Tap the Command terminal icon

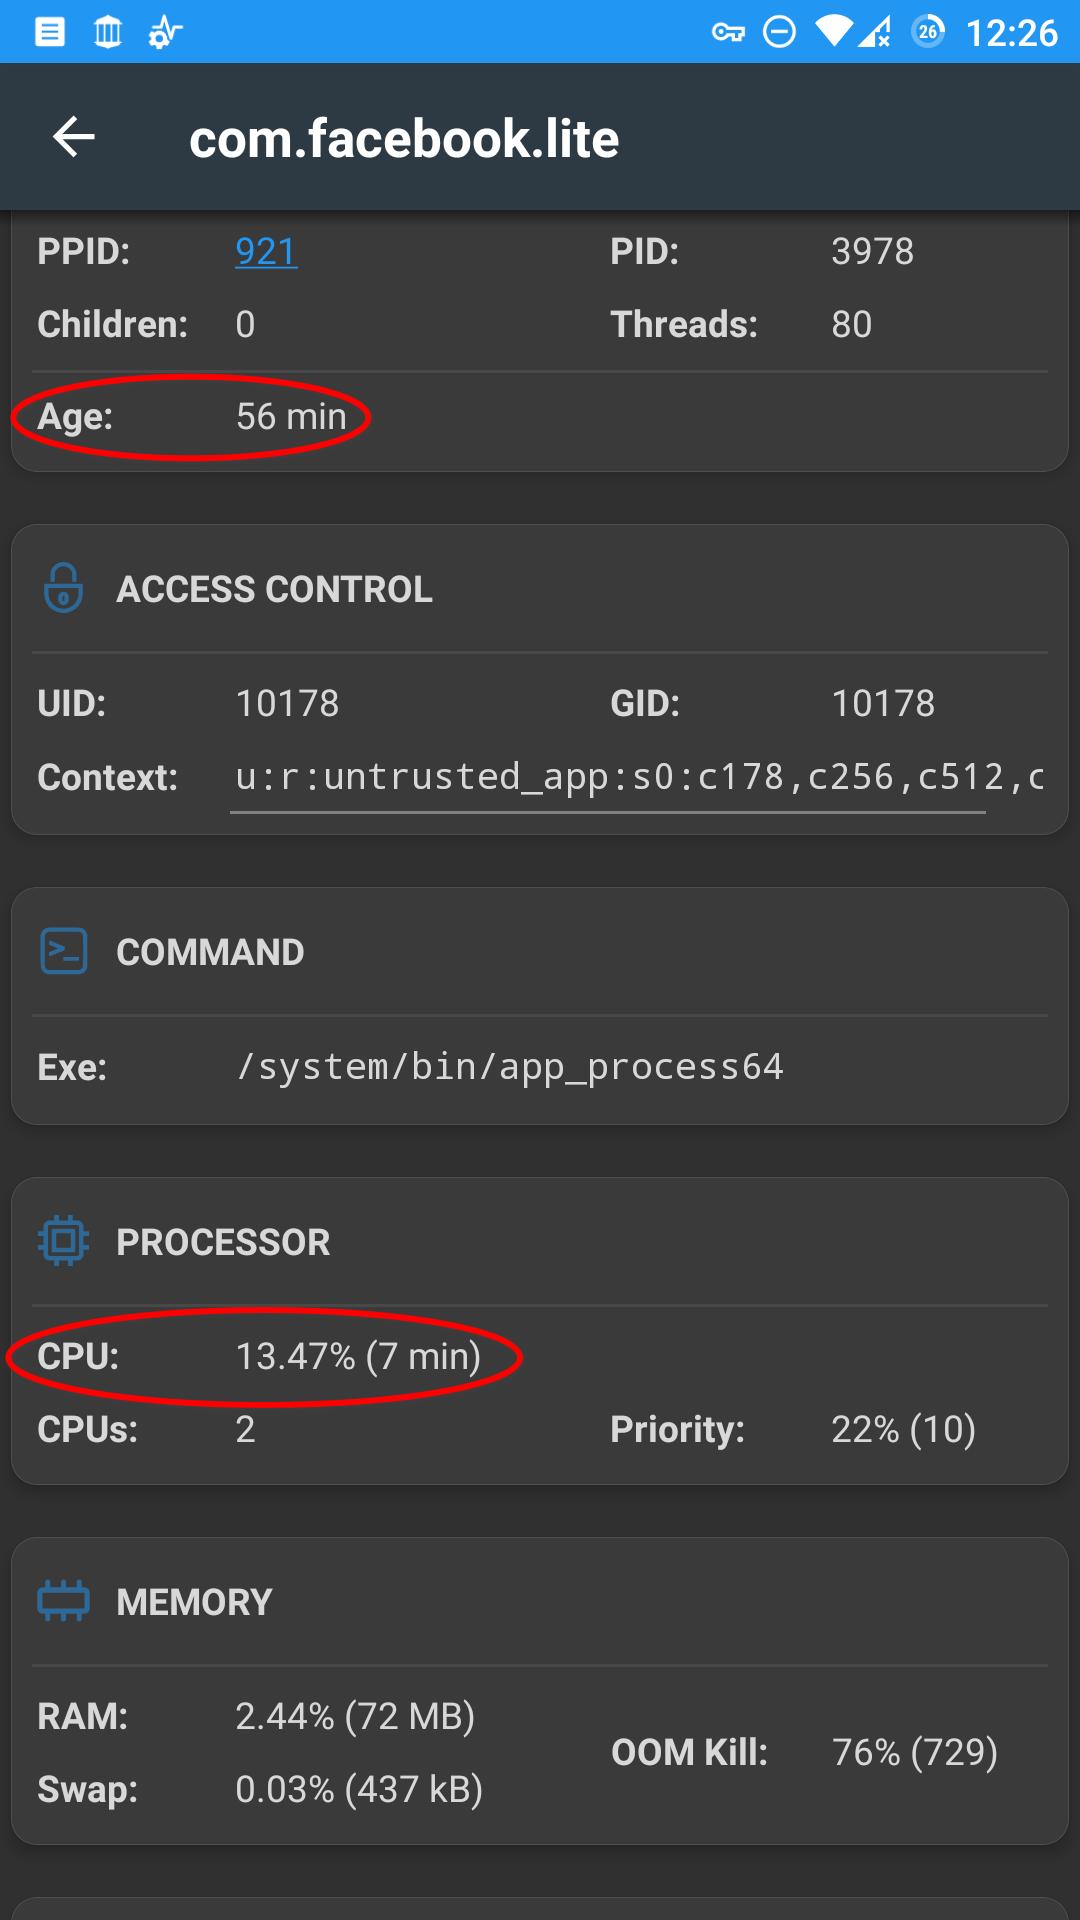pos(63,951)
